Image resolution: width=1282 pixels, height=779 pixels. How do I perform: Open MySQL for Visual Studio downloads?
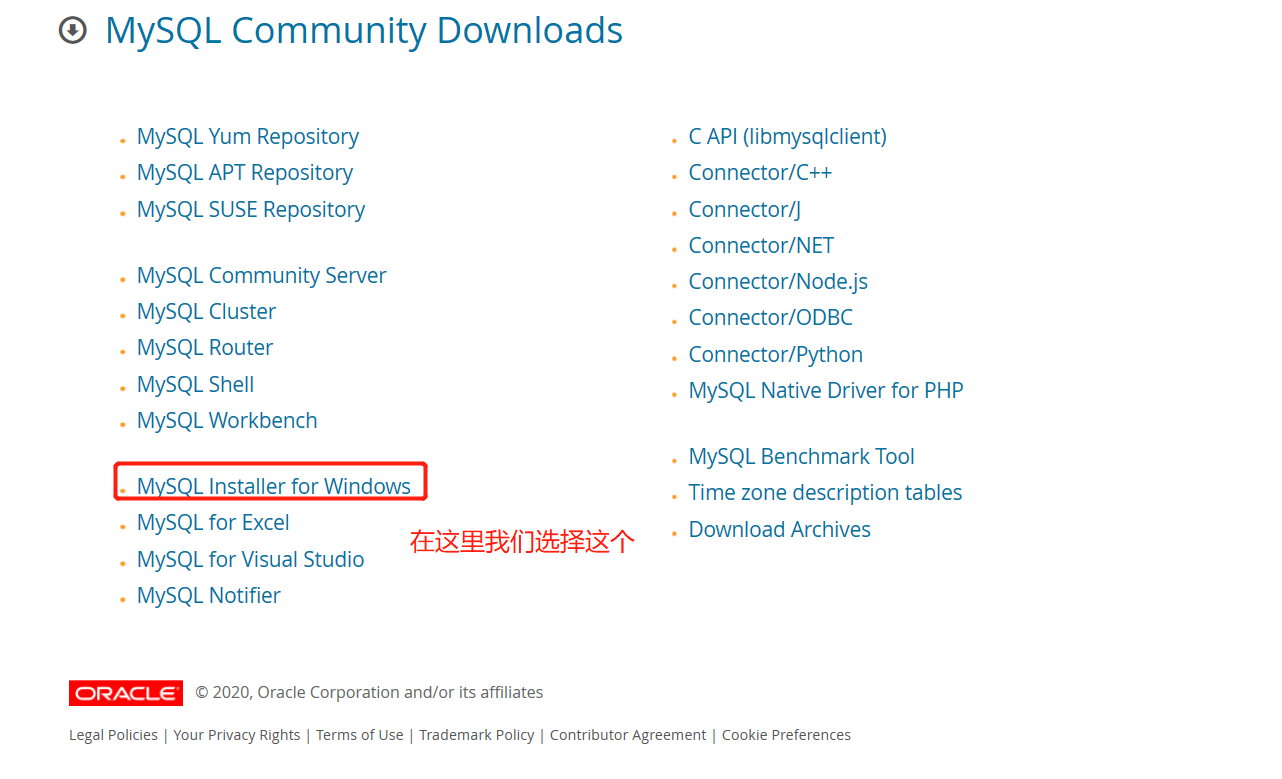coord(250,559)
